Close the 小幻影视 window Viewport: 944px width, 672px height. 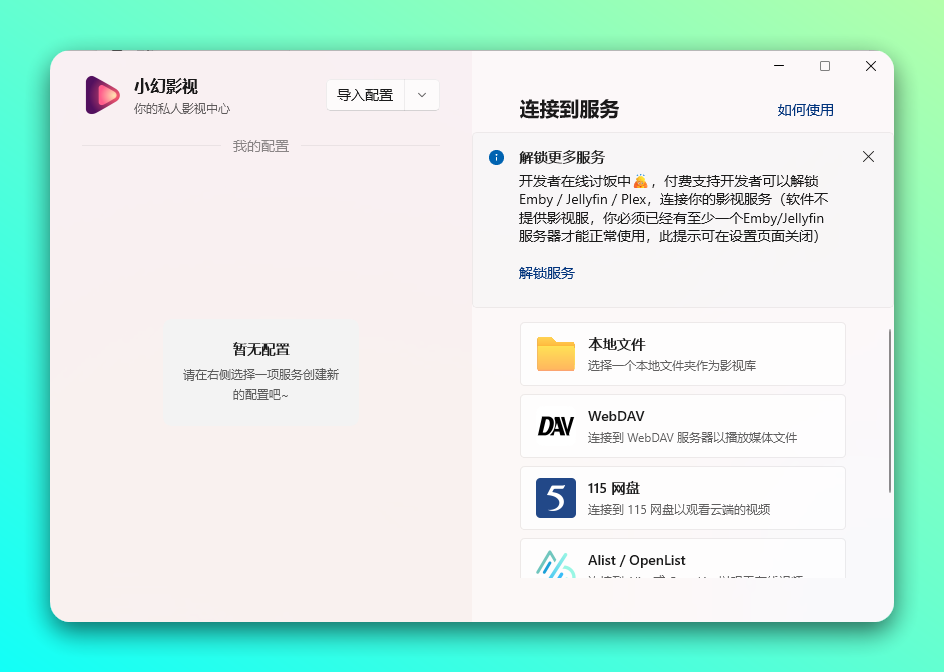pos(871,66)
